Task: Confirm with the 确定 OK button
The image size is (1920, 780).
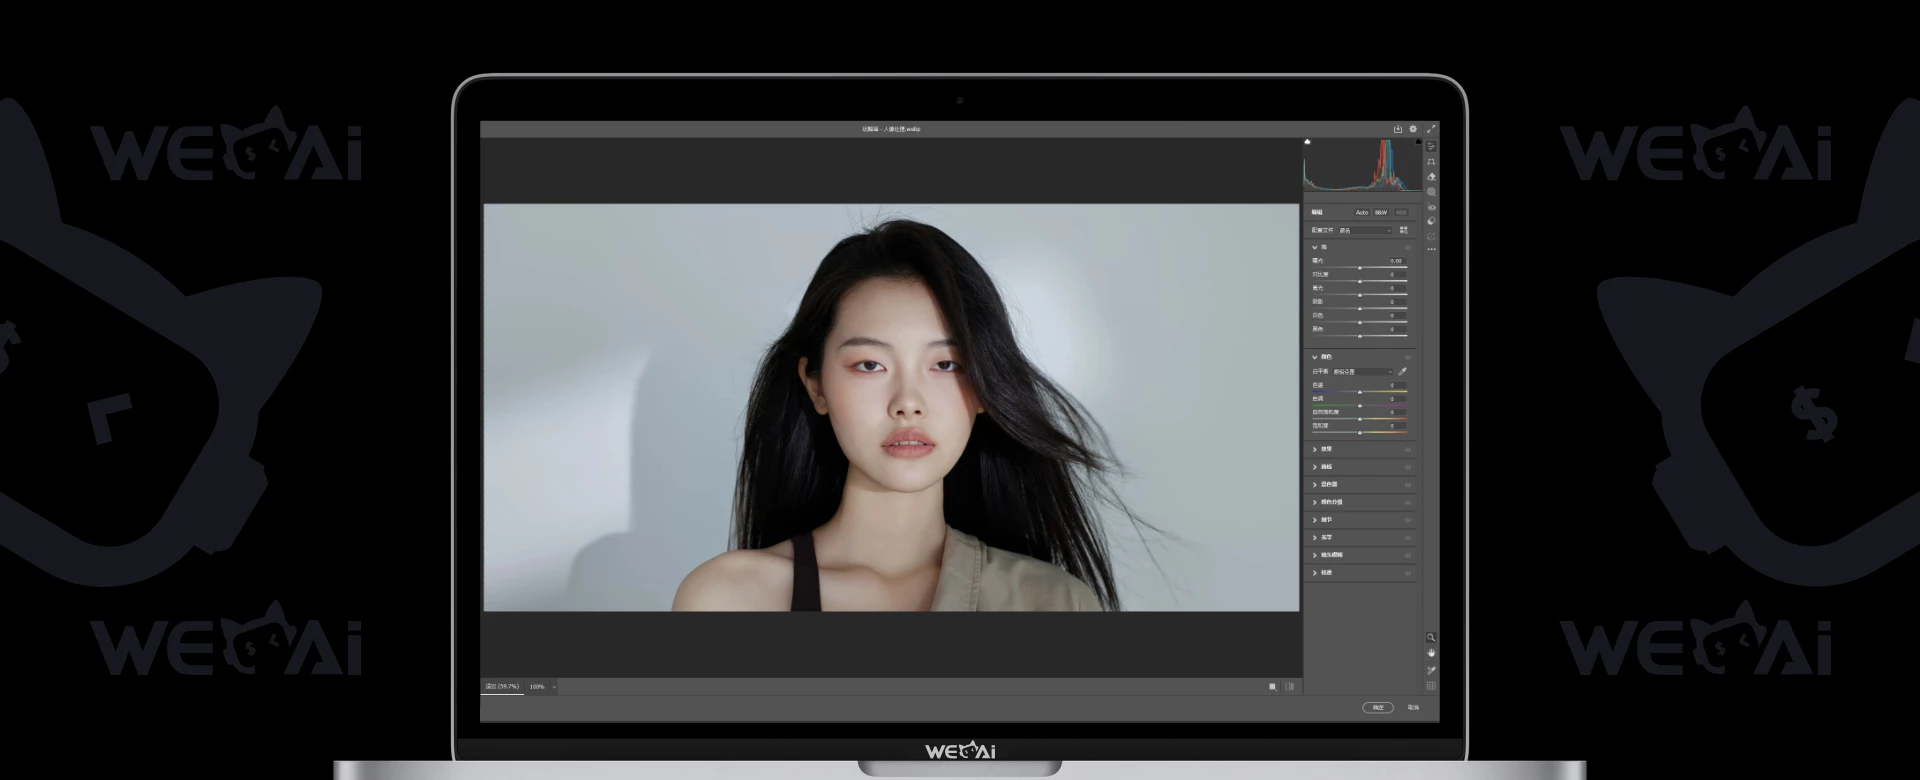Action: [1378, 707]
